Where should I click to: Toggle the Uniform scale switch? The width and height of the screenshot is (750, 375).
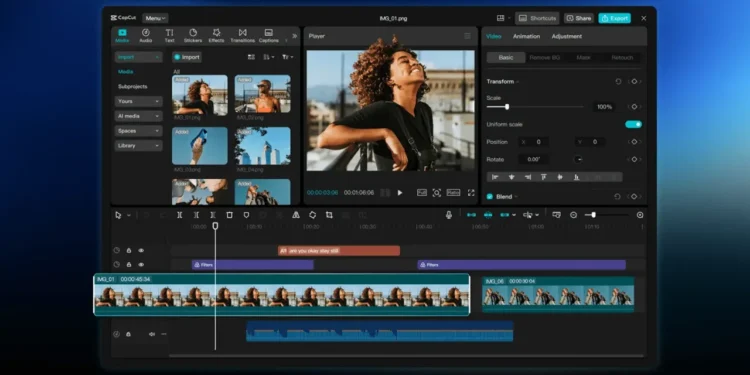click(x=633, y=124)
